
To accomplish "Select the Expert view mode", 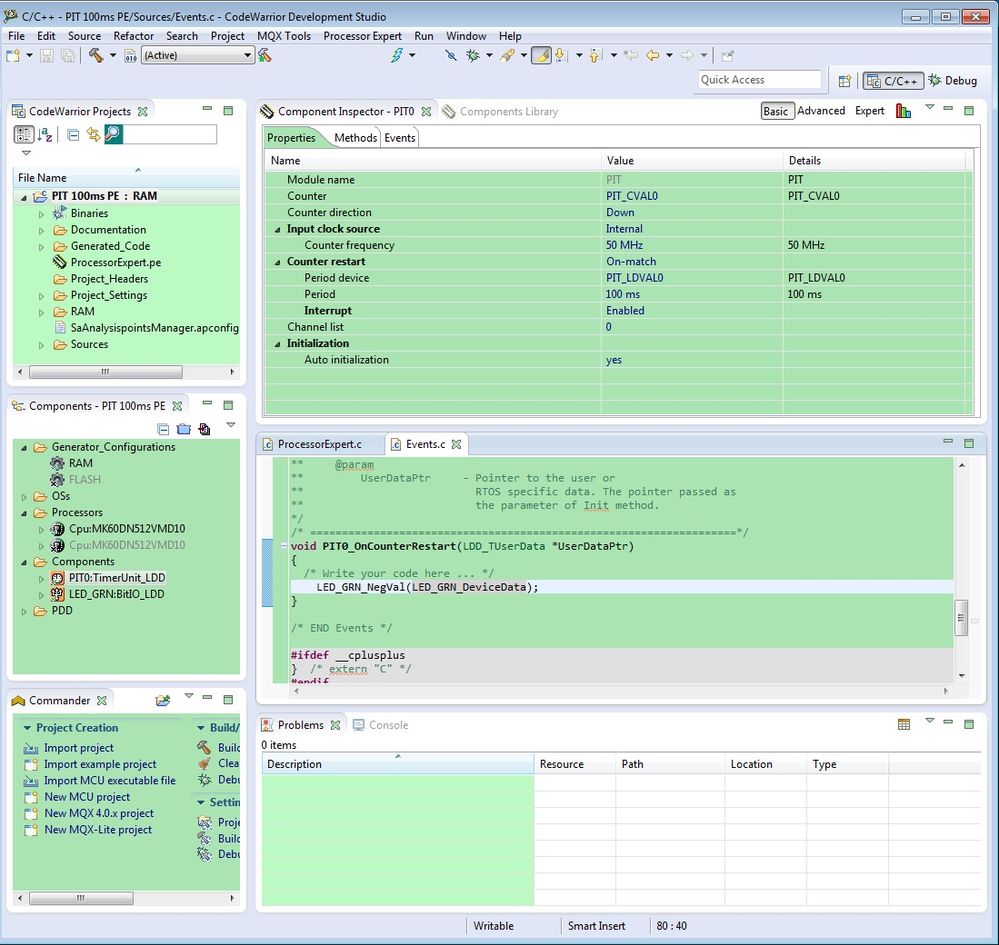I will tap(870, 111).
